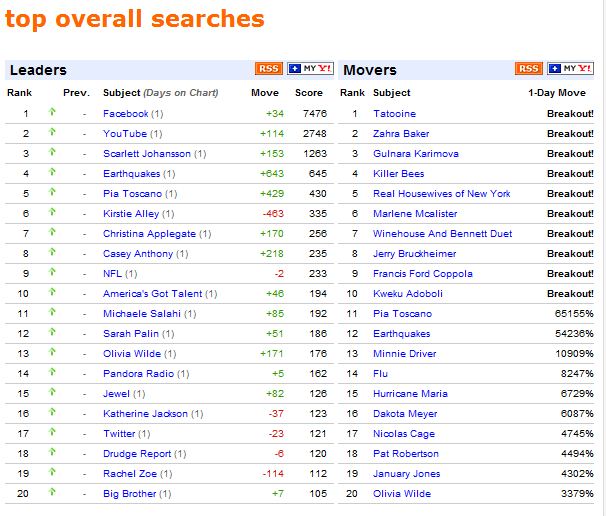The width and height of the screenshot is (606, 516).
Task: Click the 10909% move for Minnie Driver
Action: coord(574,354)
